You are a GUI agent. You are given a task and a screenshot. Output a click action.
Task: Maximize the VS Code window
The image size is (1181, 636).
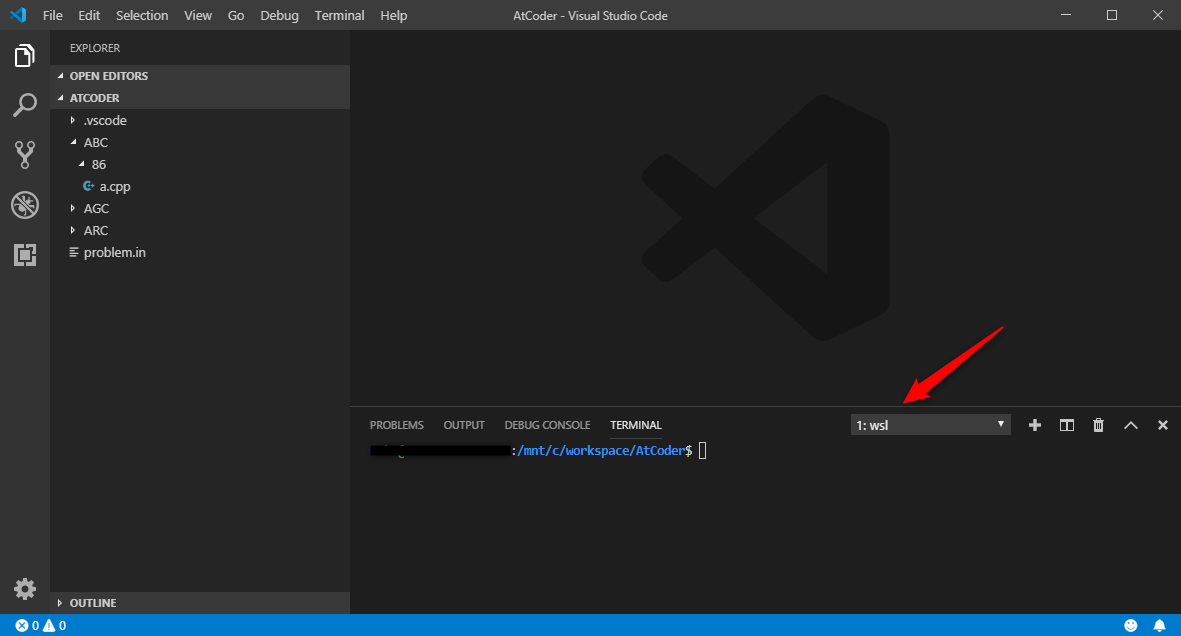coord(1112,15)
